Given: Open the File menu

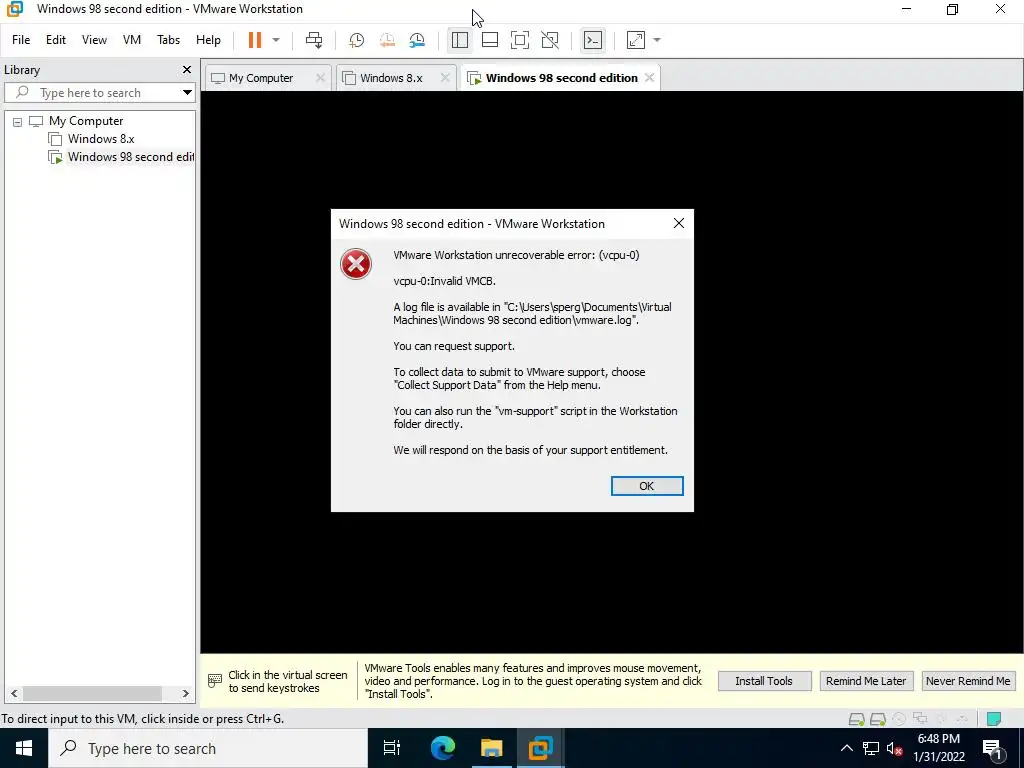Looking at the screenshot, I should [x=21, y=40].
